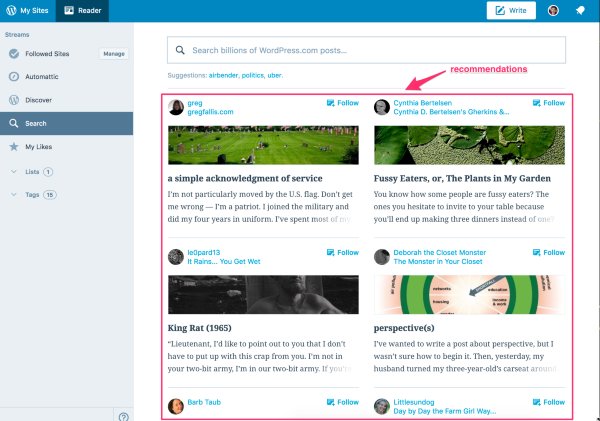
Task: Click the Automattic compass icon
Action: tap(14, 77)
